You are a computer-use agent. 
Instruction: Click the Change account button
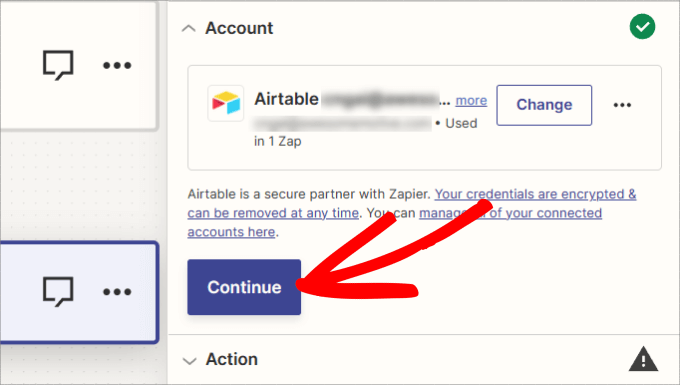pyautogui.click(x=544, y=105)
